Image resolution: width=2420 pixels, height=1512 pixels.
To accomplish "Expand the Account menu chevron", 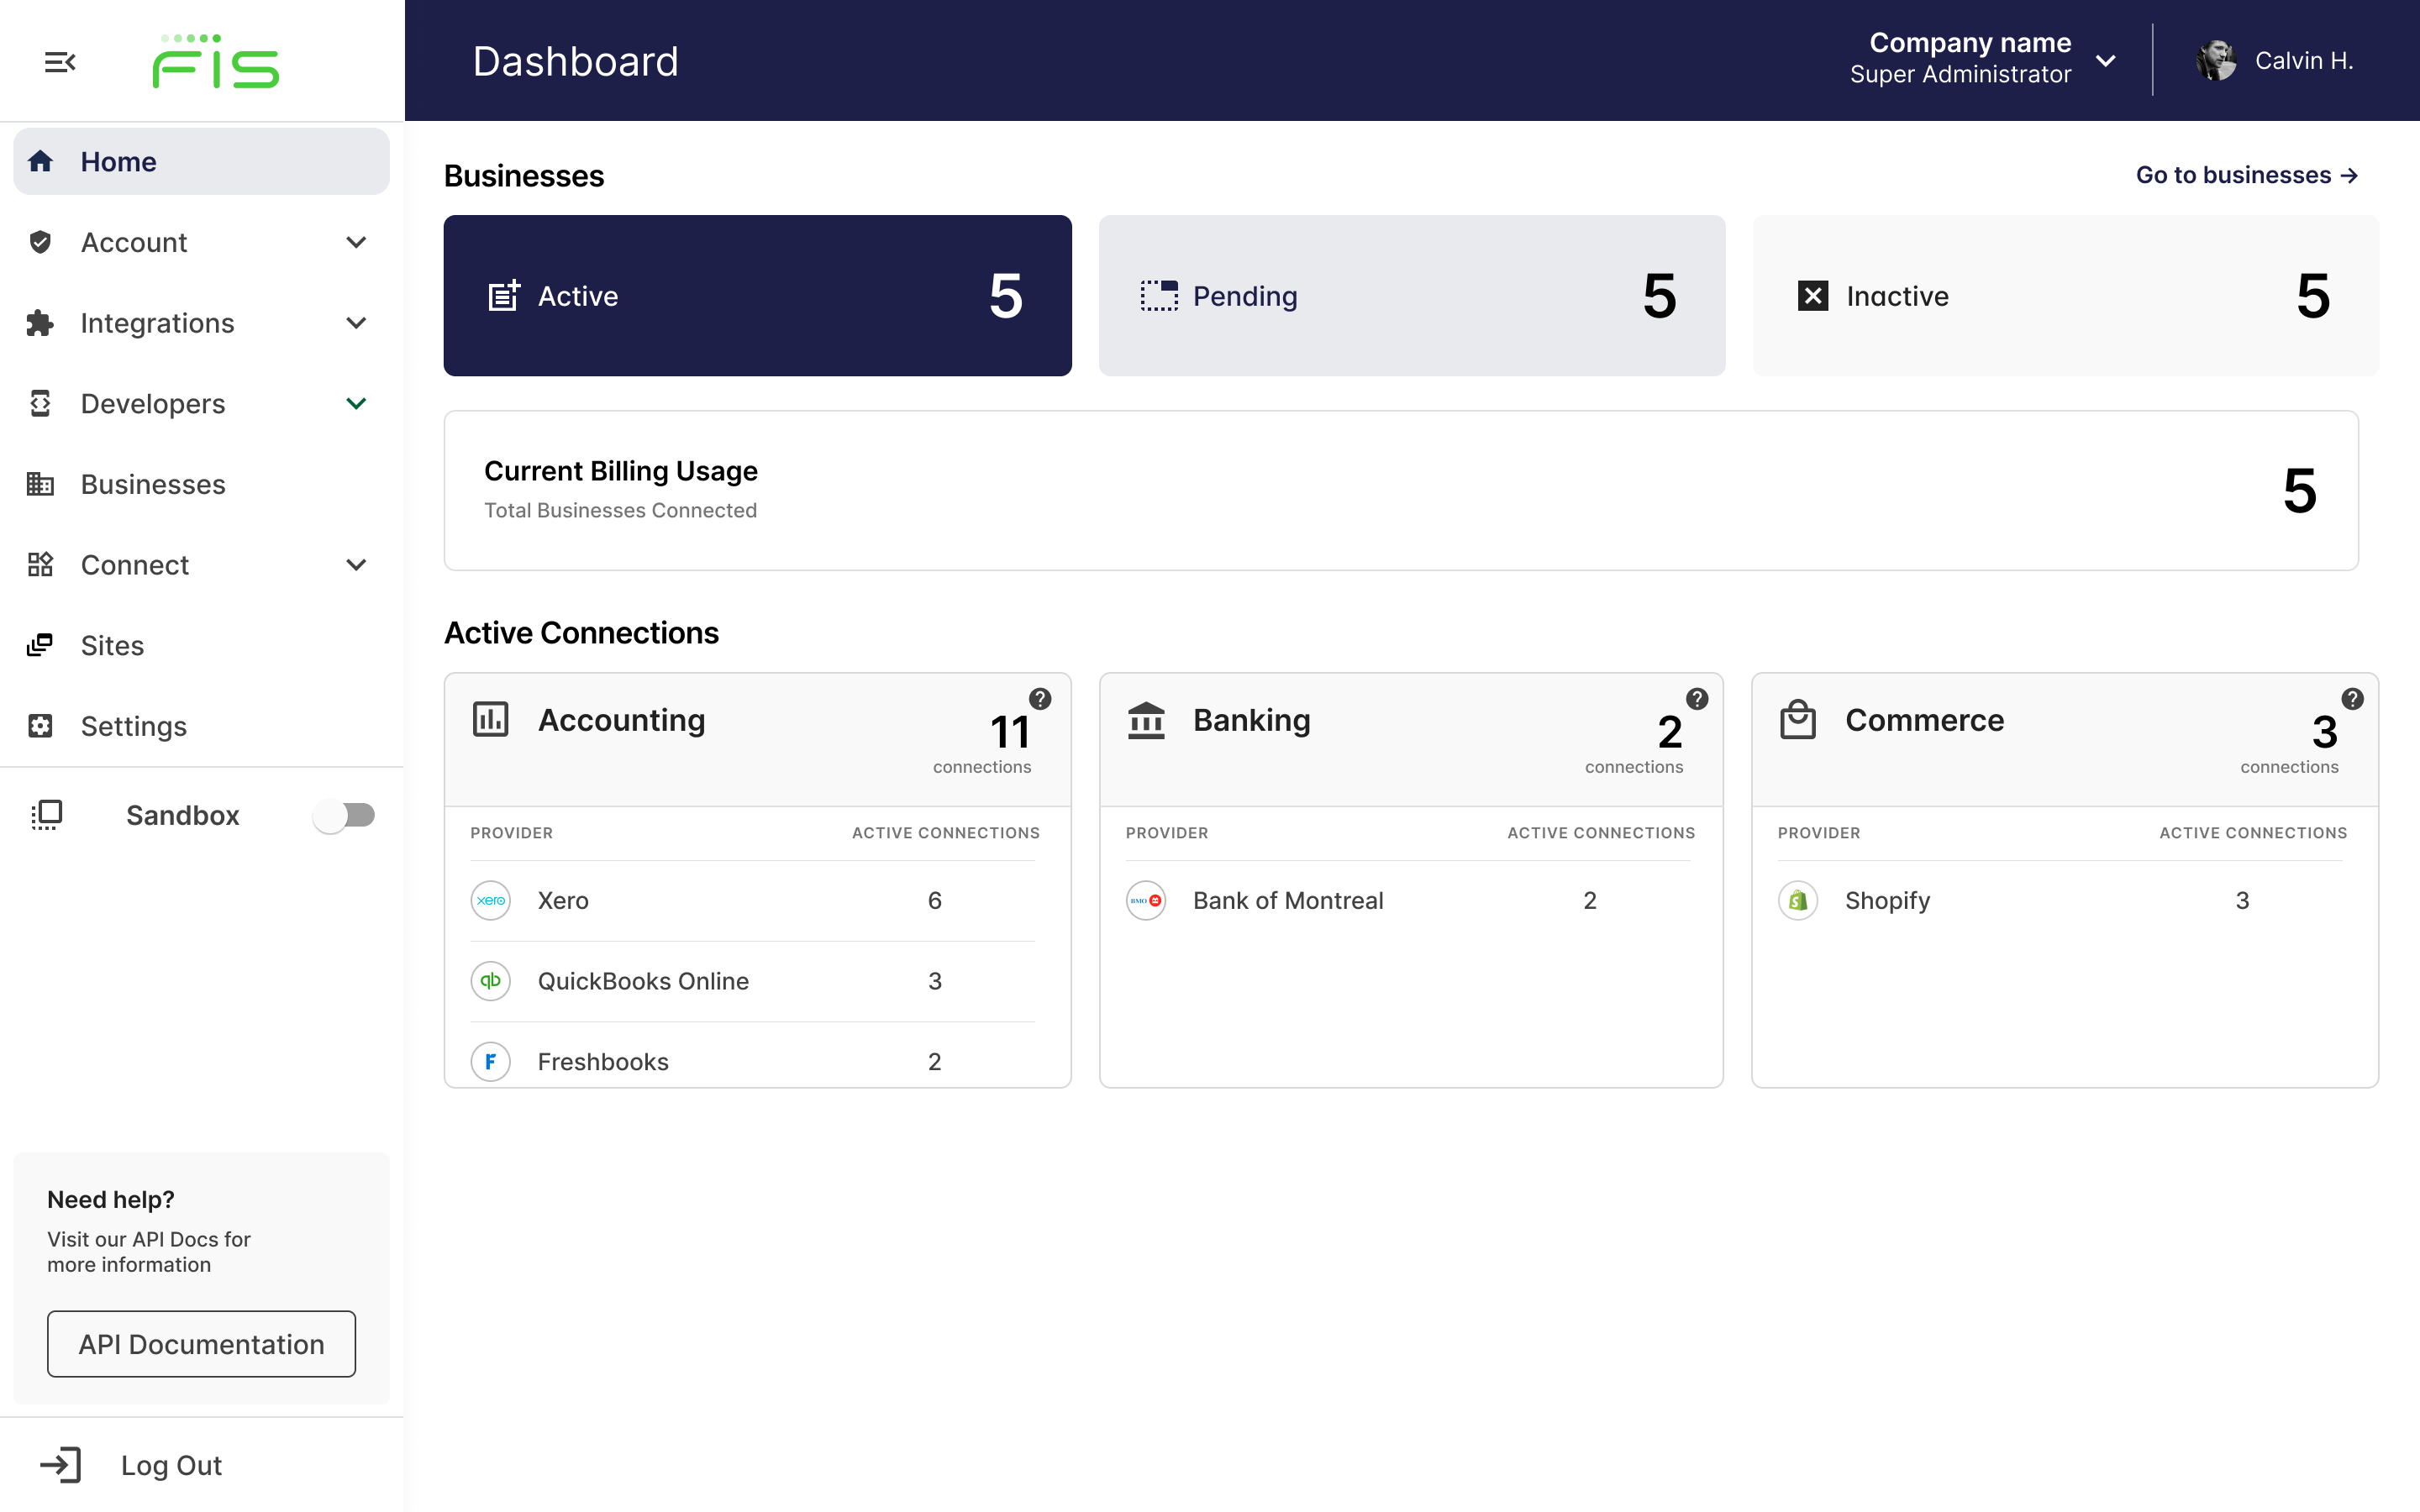I will point(356,242).
